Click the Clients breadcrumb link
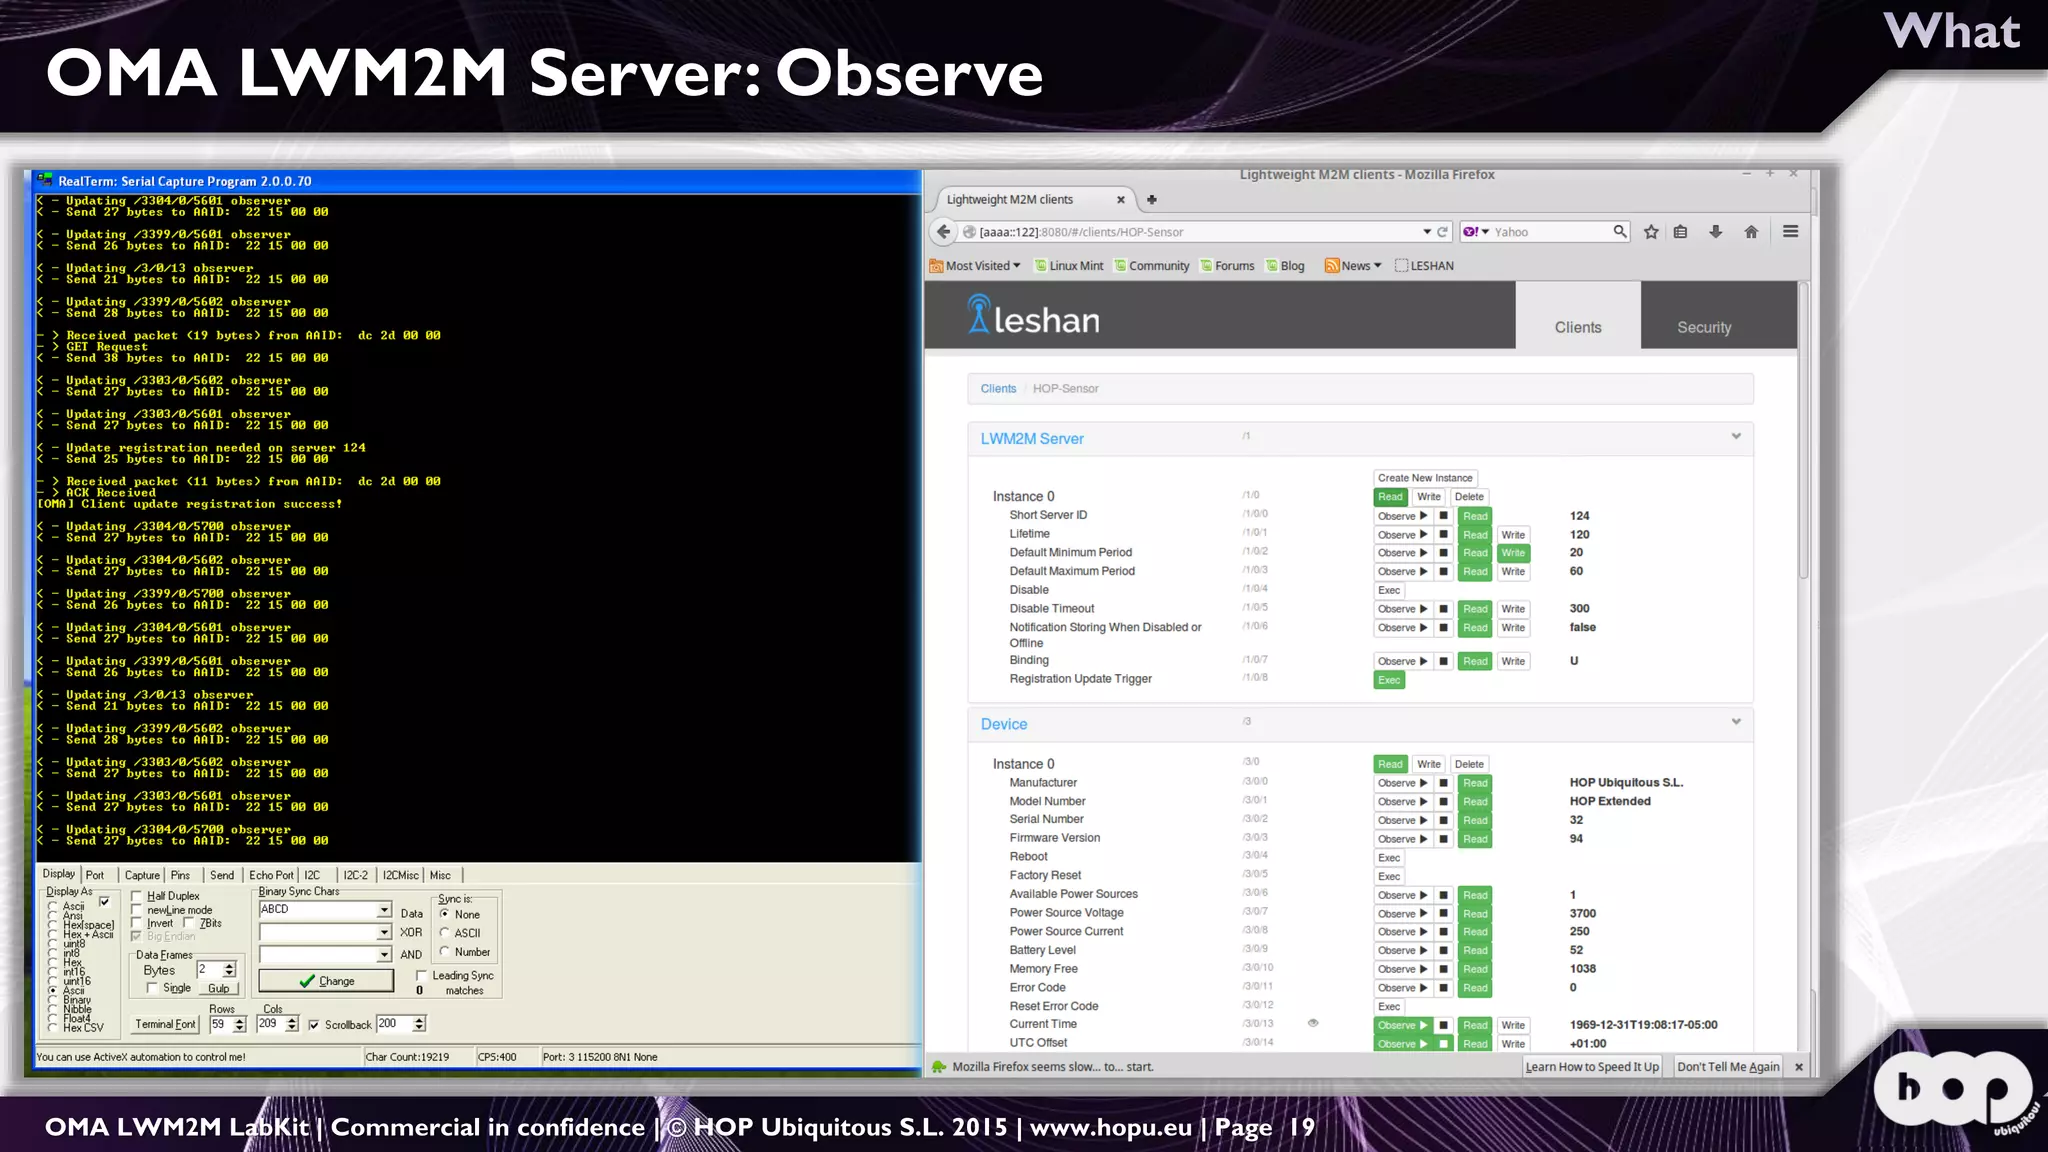This screenshot has width=2048, height=1152. coord(998,389)
